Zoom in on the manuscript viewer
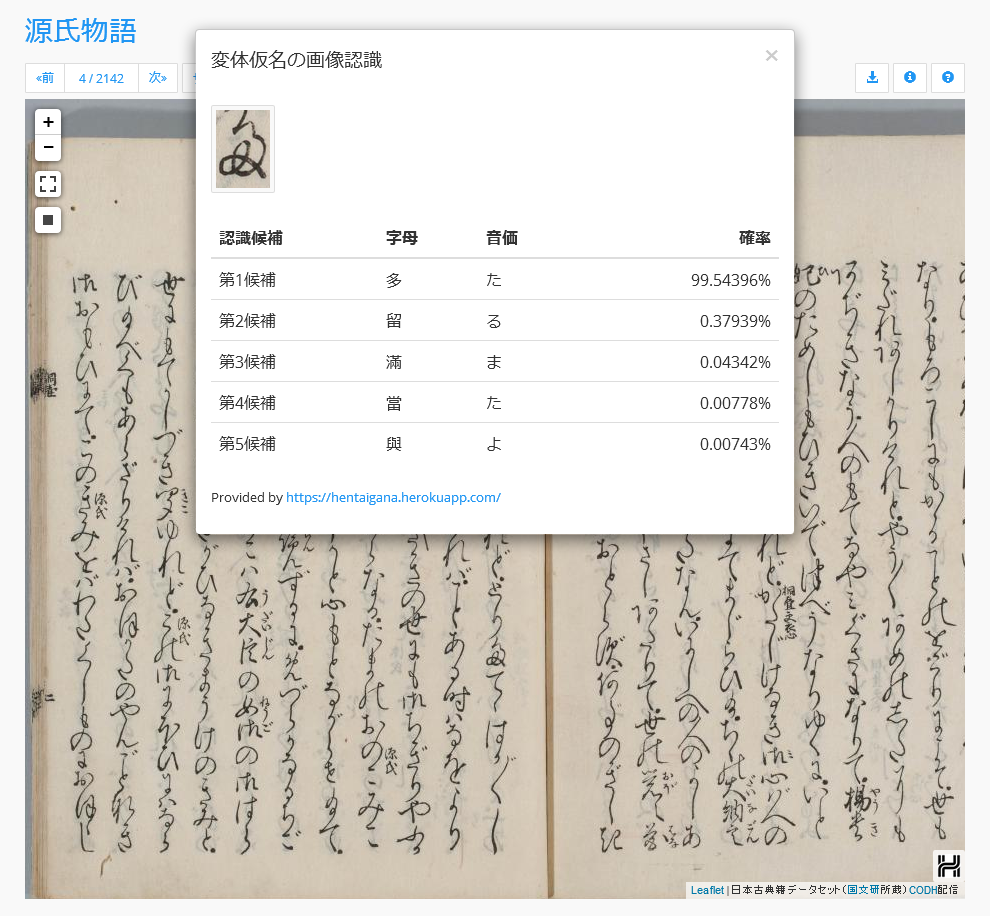The image size is (990, 916). pos(48,122)
